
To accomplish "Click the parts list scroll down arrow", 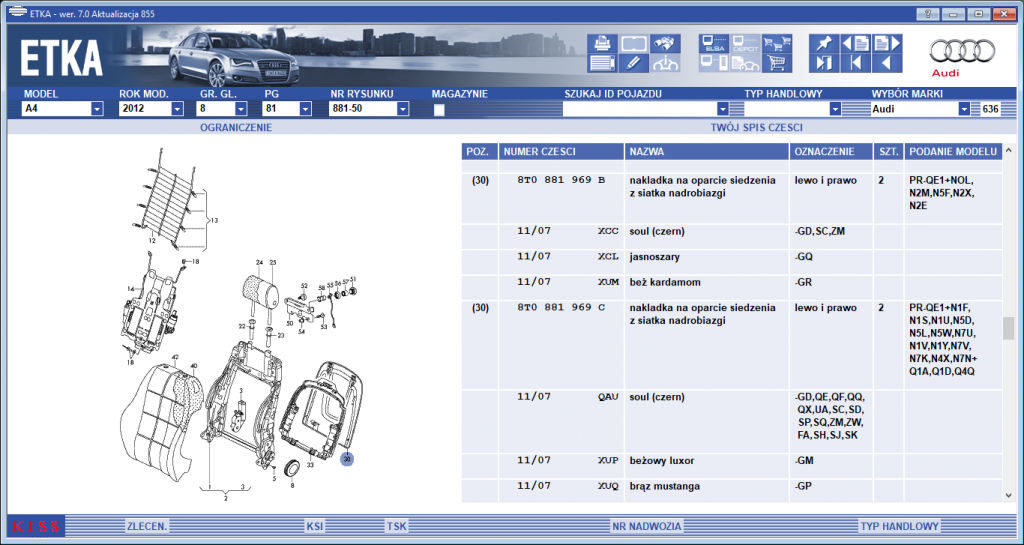I will coord(1009,495).
